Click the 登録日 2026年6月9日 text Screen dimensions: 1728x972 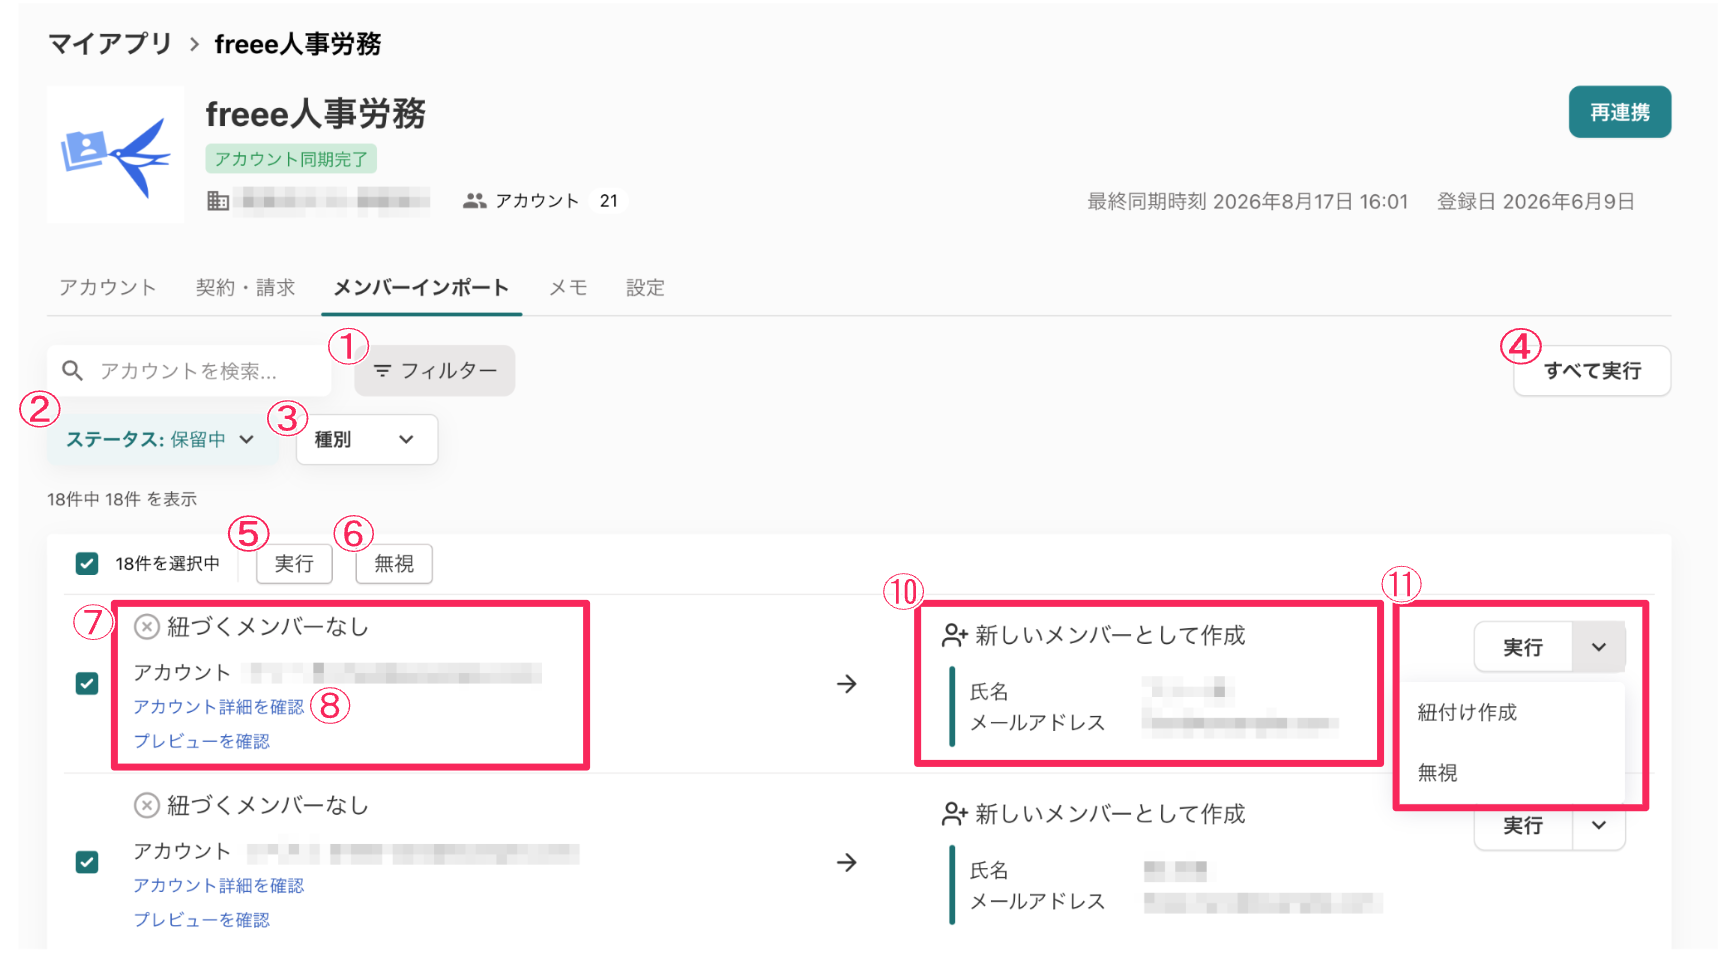click(x=1536, y=202)
